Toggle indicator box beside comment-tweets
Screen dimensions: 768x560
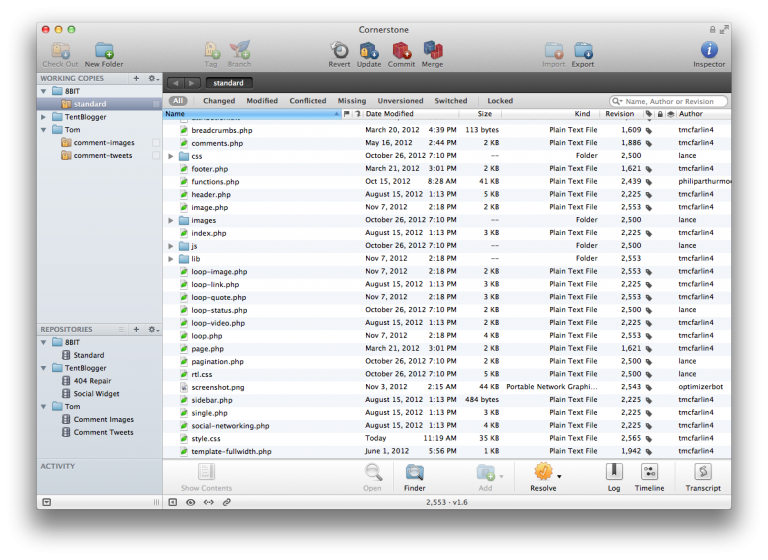156,155
